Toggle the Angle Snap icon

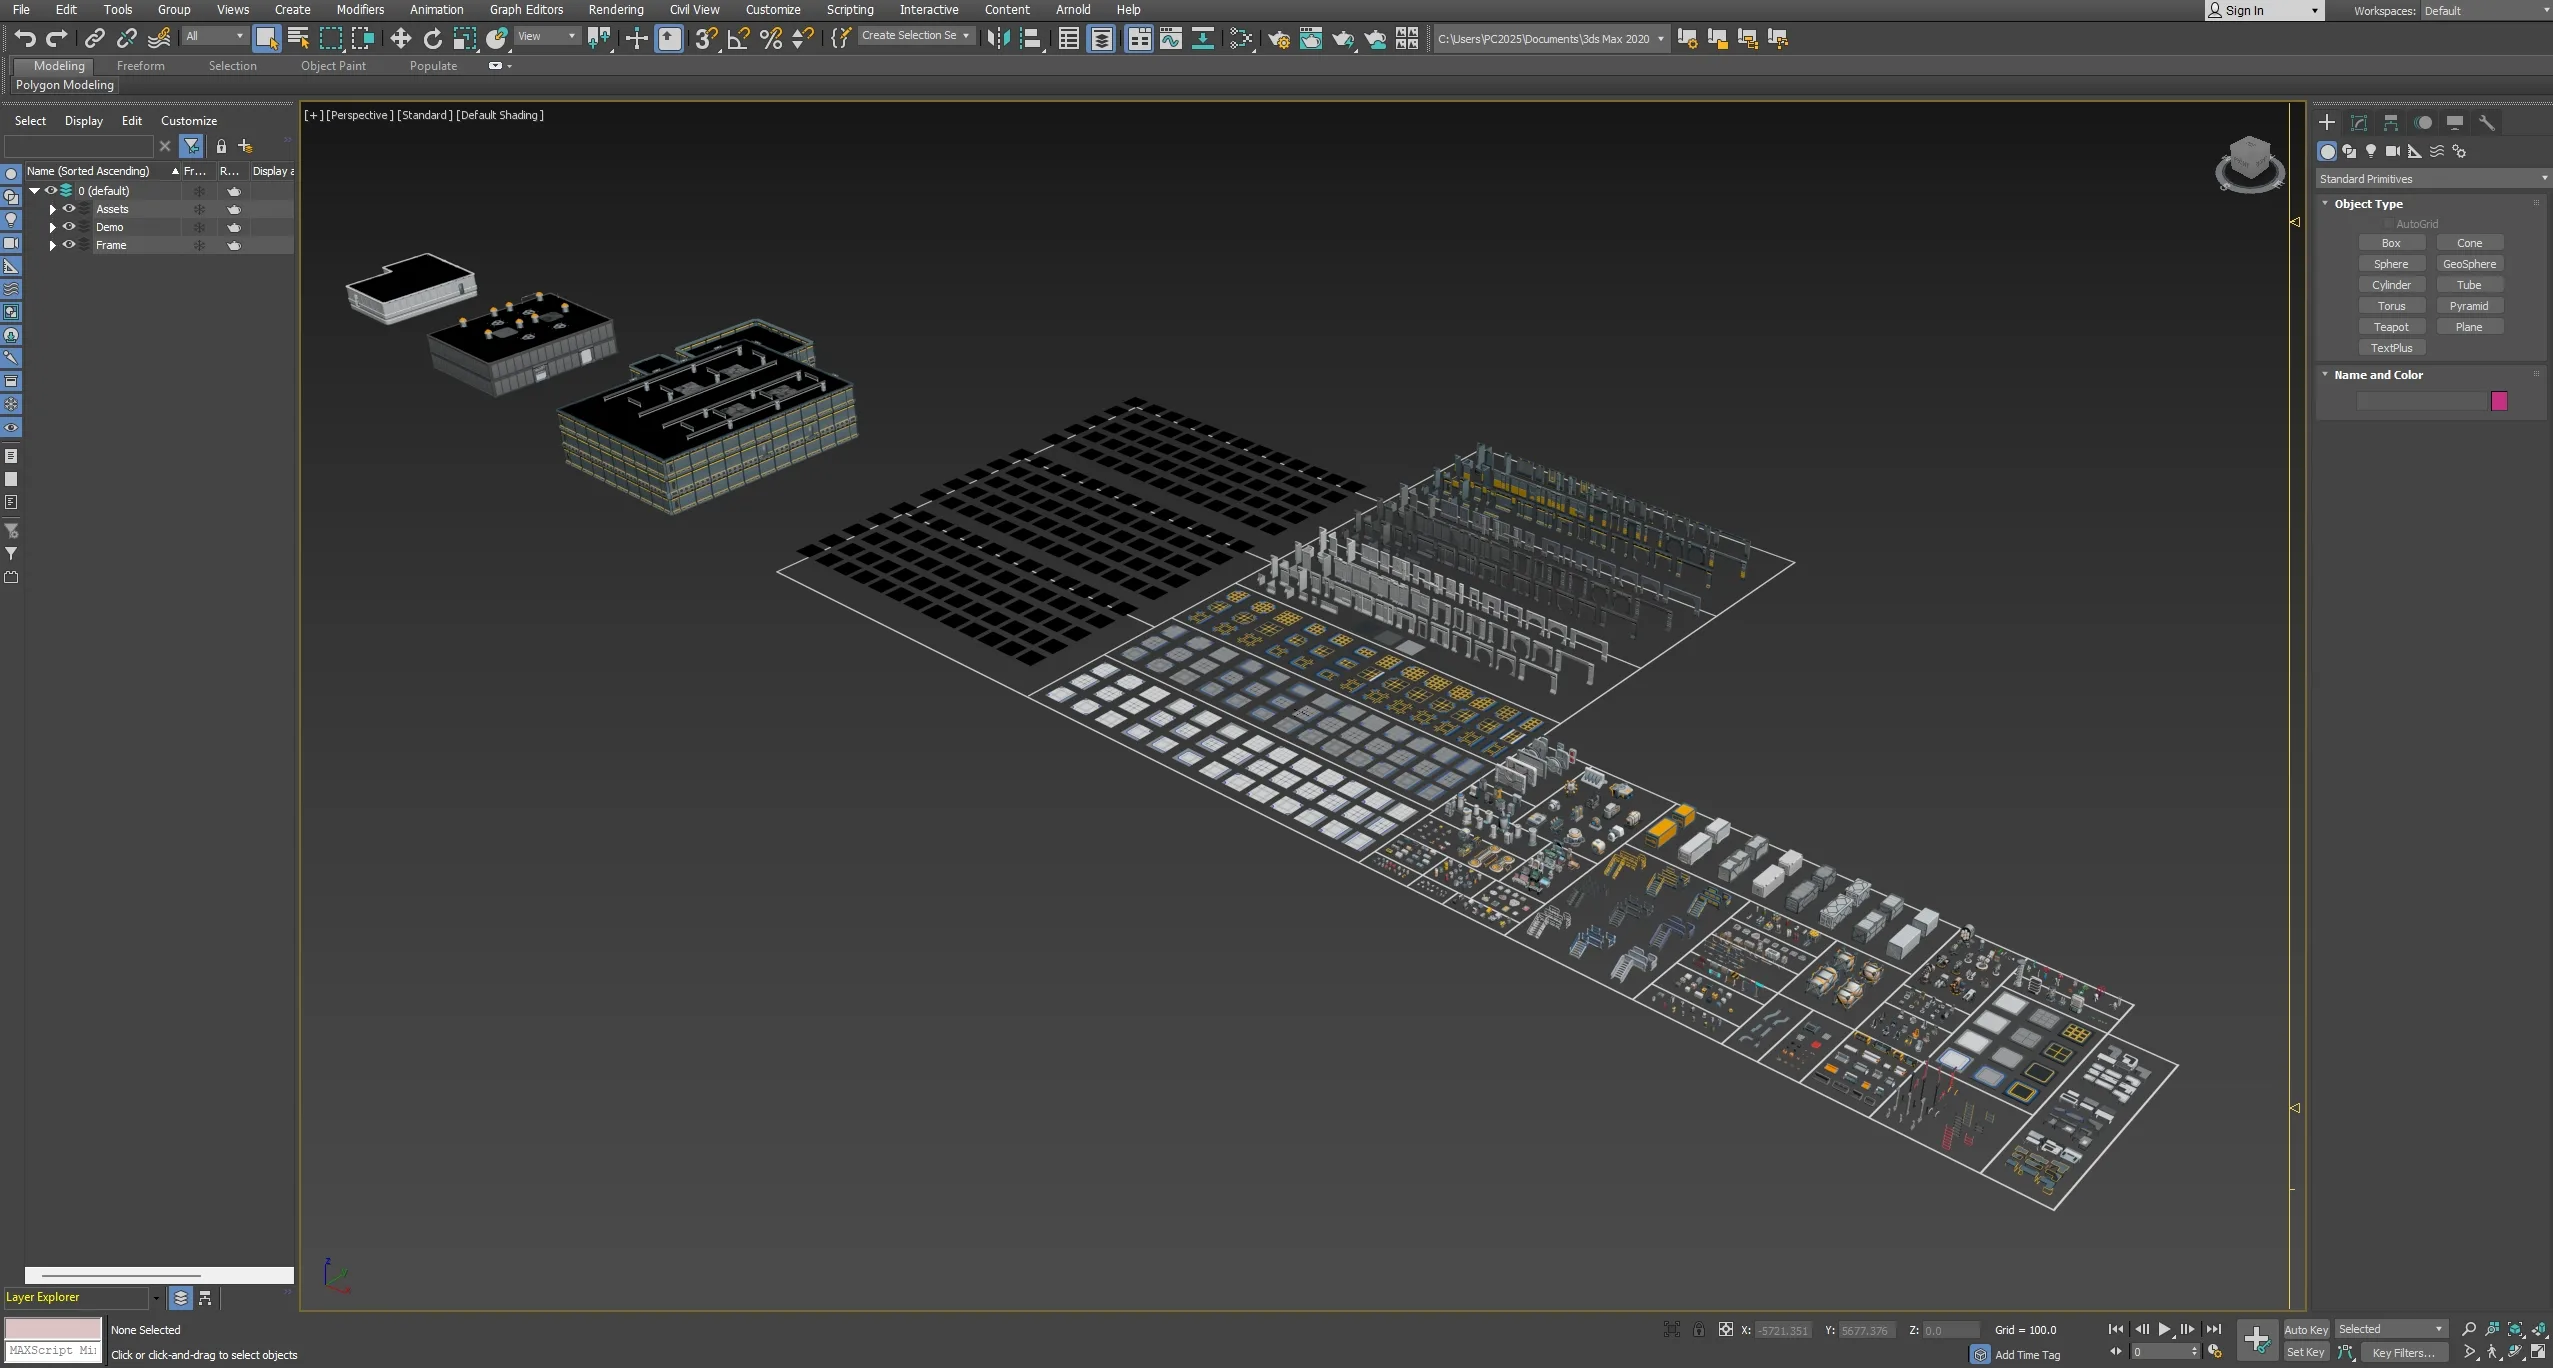coord(739,39)
